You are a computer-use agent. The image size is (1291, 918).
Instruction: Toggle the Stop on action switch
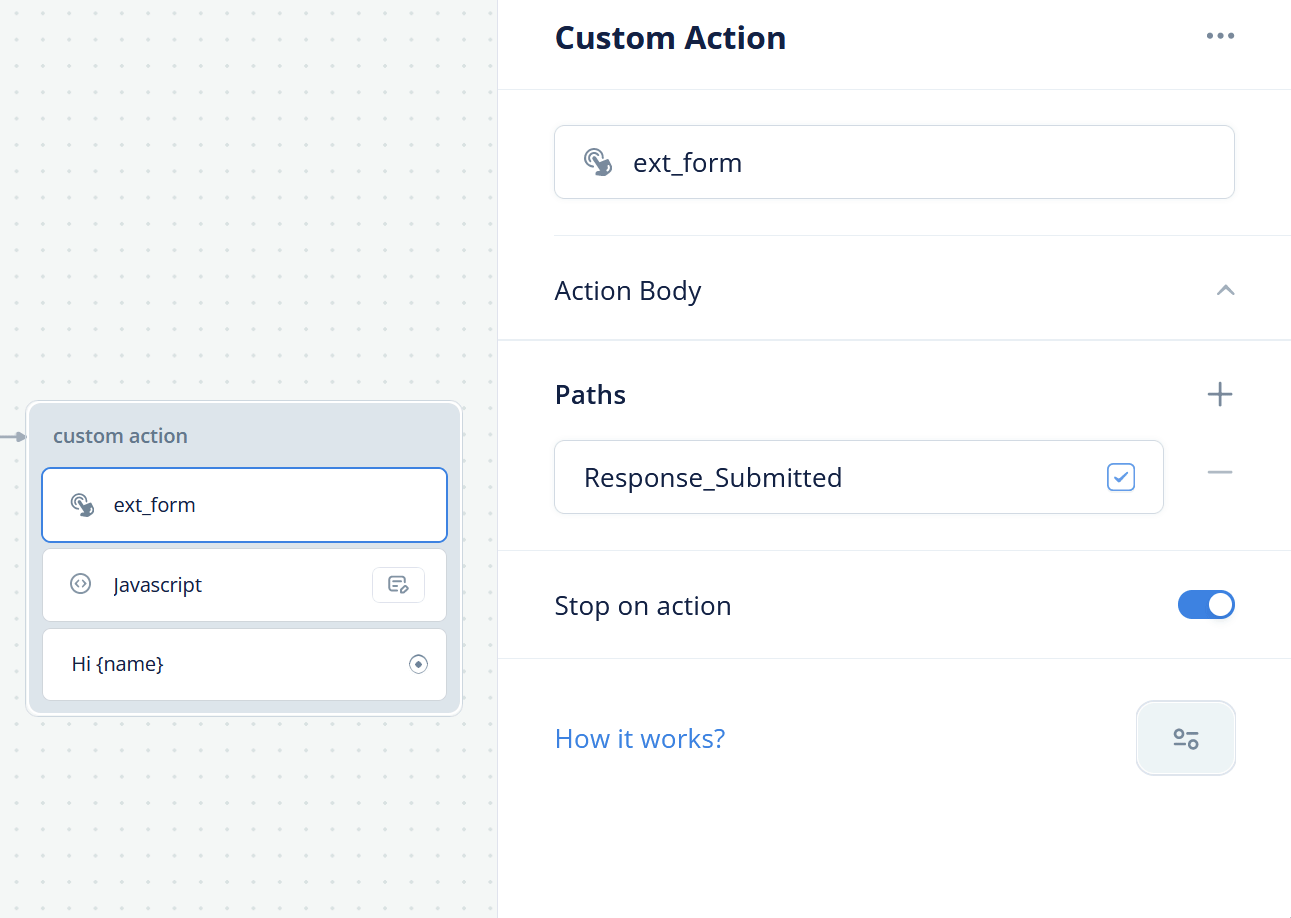click(x=1206, y=605)
